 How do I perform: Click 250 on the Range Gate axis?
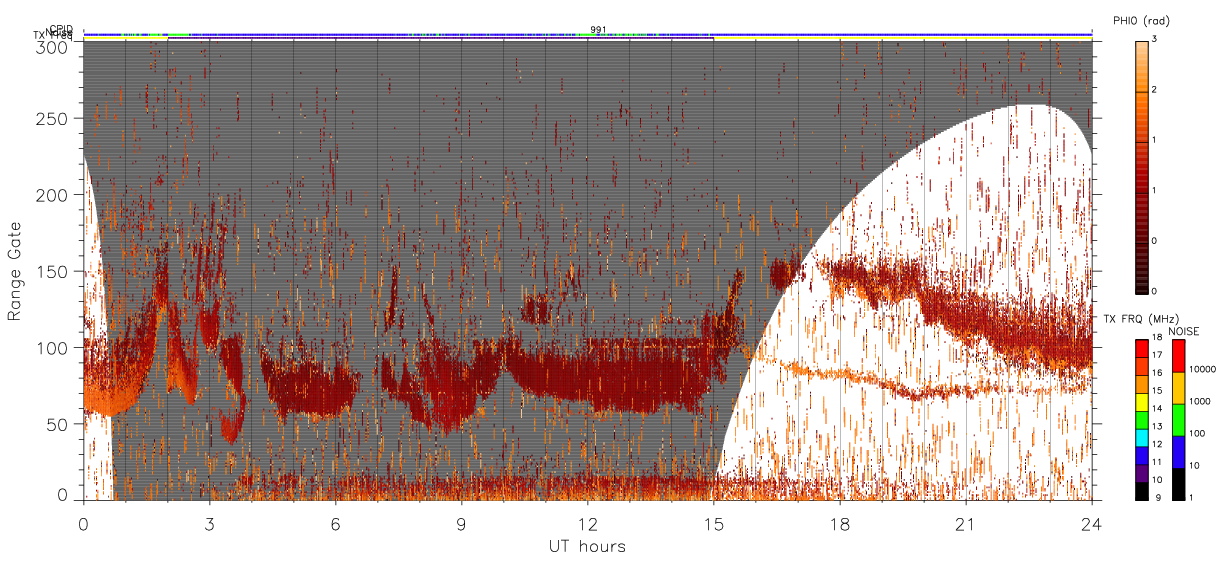[x=54, y=118]
